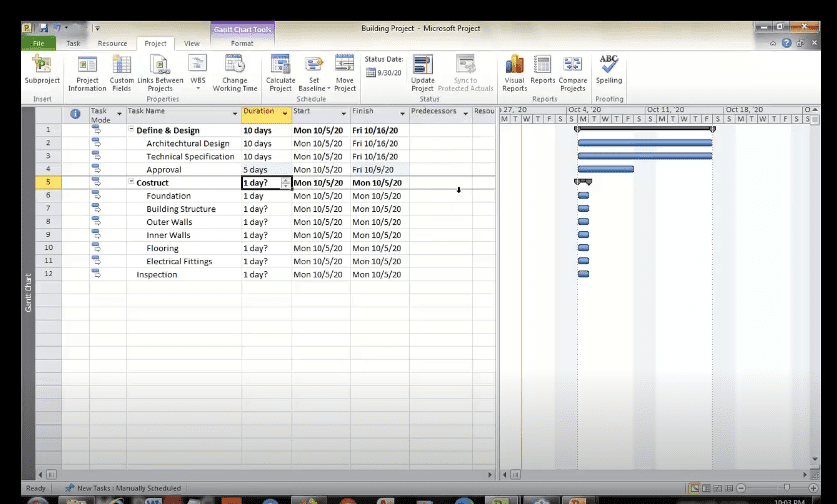Click the Technical Specification Gantt bar

pos(645,156)
